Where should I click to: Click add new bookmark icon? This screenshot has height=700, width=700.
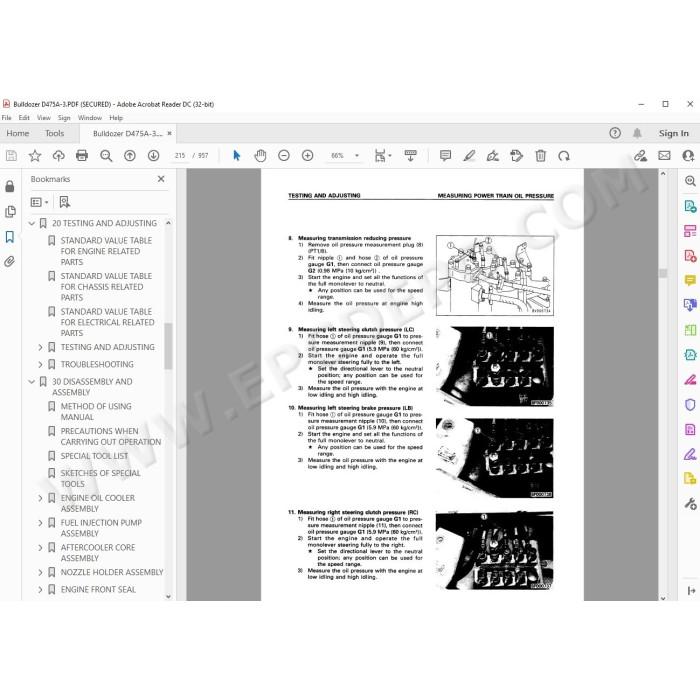[x=65, y=202]
